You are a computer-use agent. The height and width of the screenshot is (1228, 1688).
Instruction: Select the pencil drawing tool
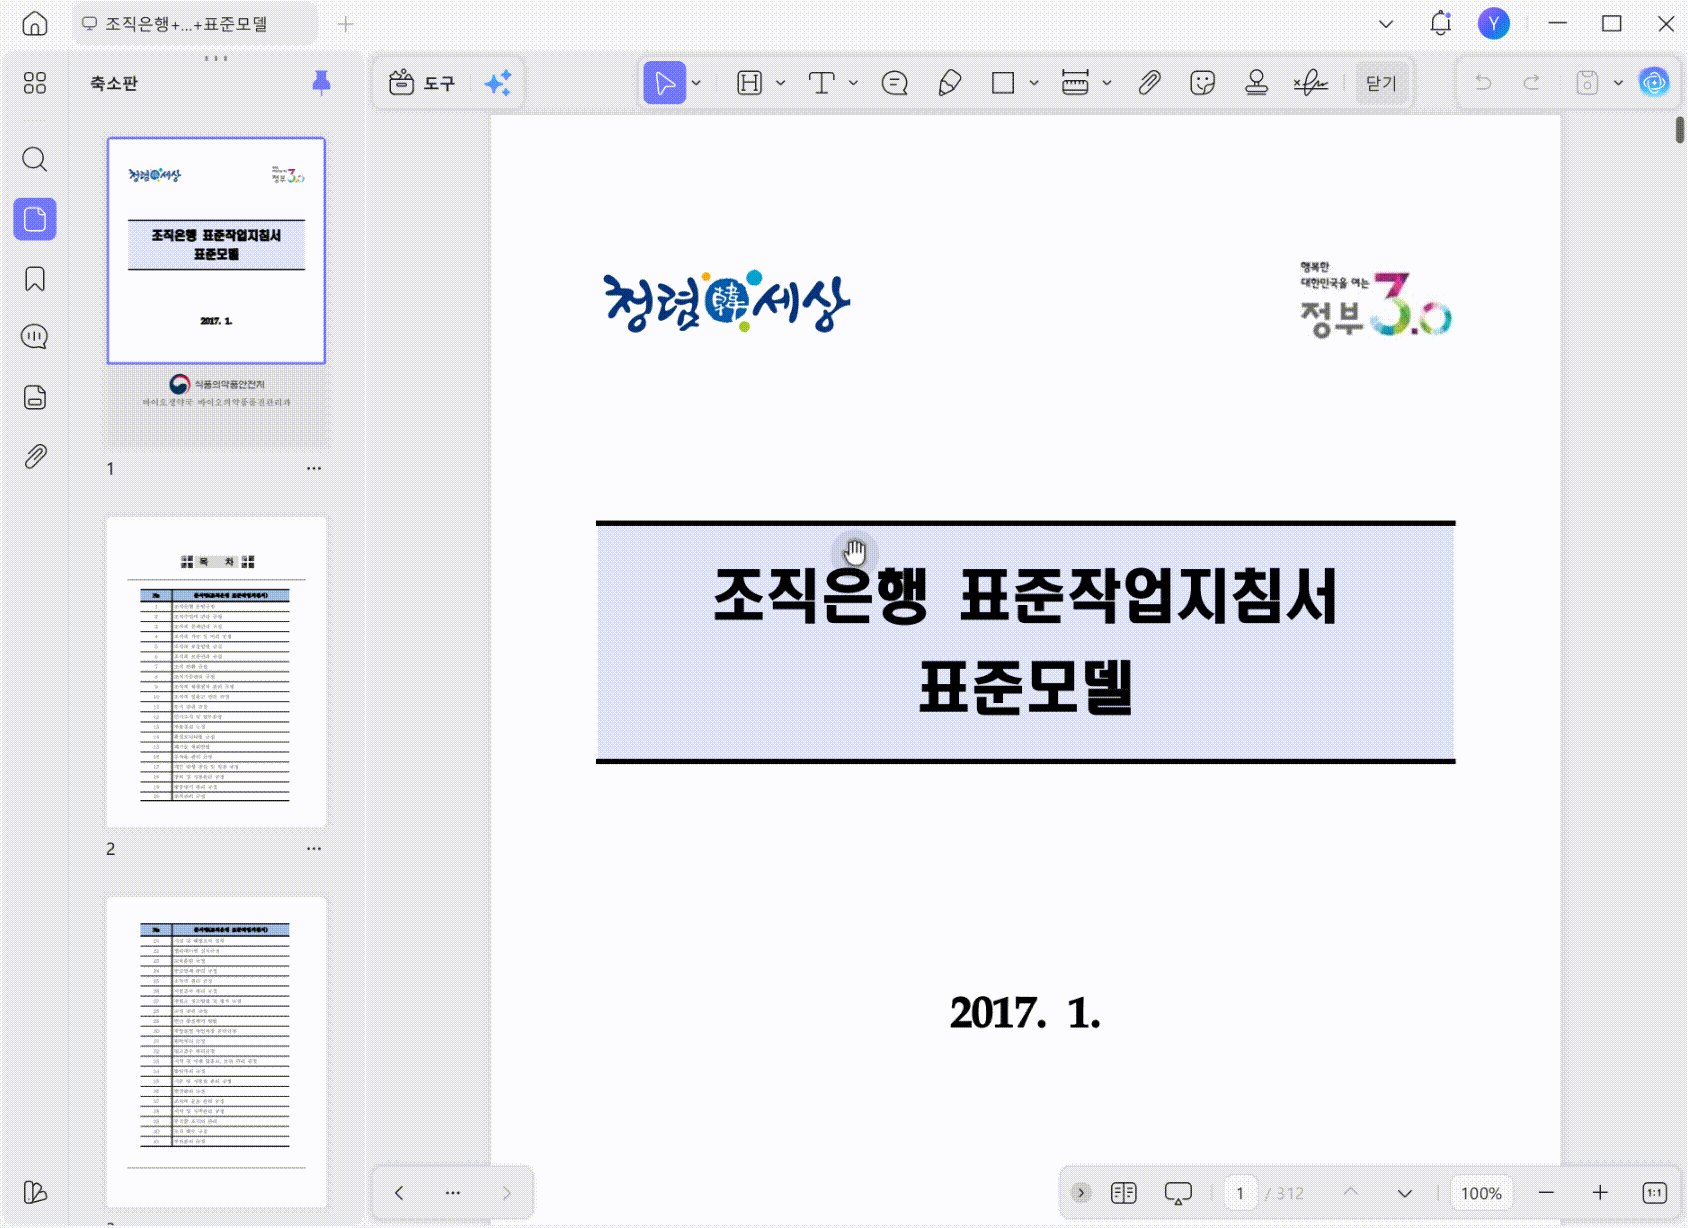click(950, 83)
